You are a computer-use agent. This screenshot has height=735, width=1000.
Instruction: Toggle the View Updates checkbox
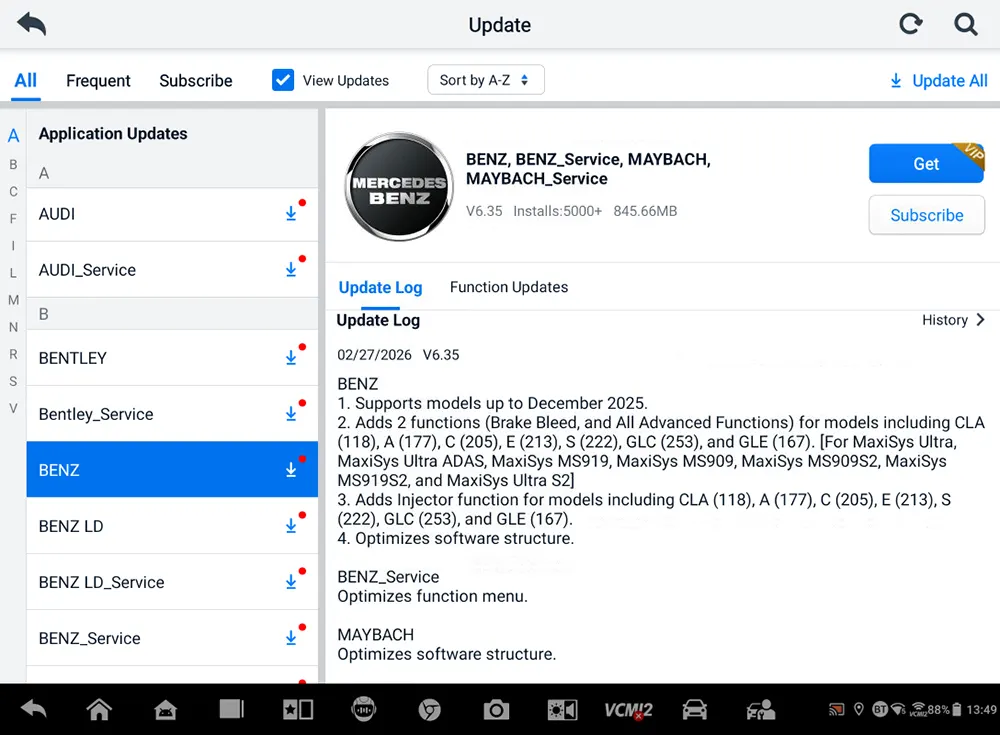[x=283, y=80]
